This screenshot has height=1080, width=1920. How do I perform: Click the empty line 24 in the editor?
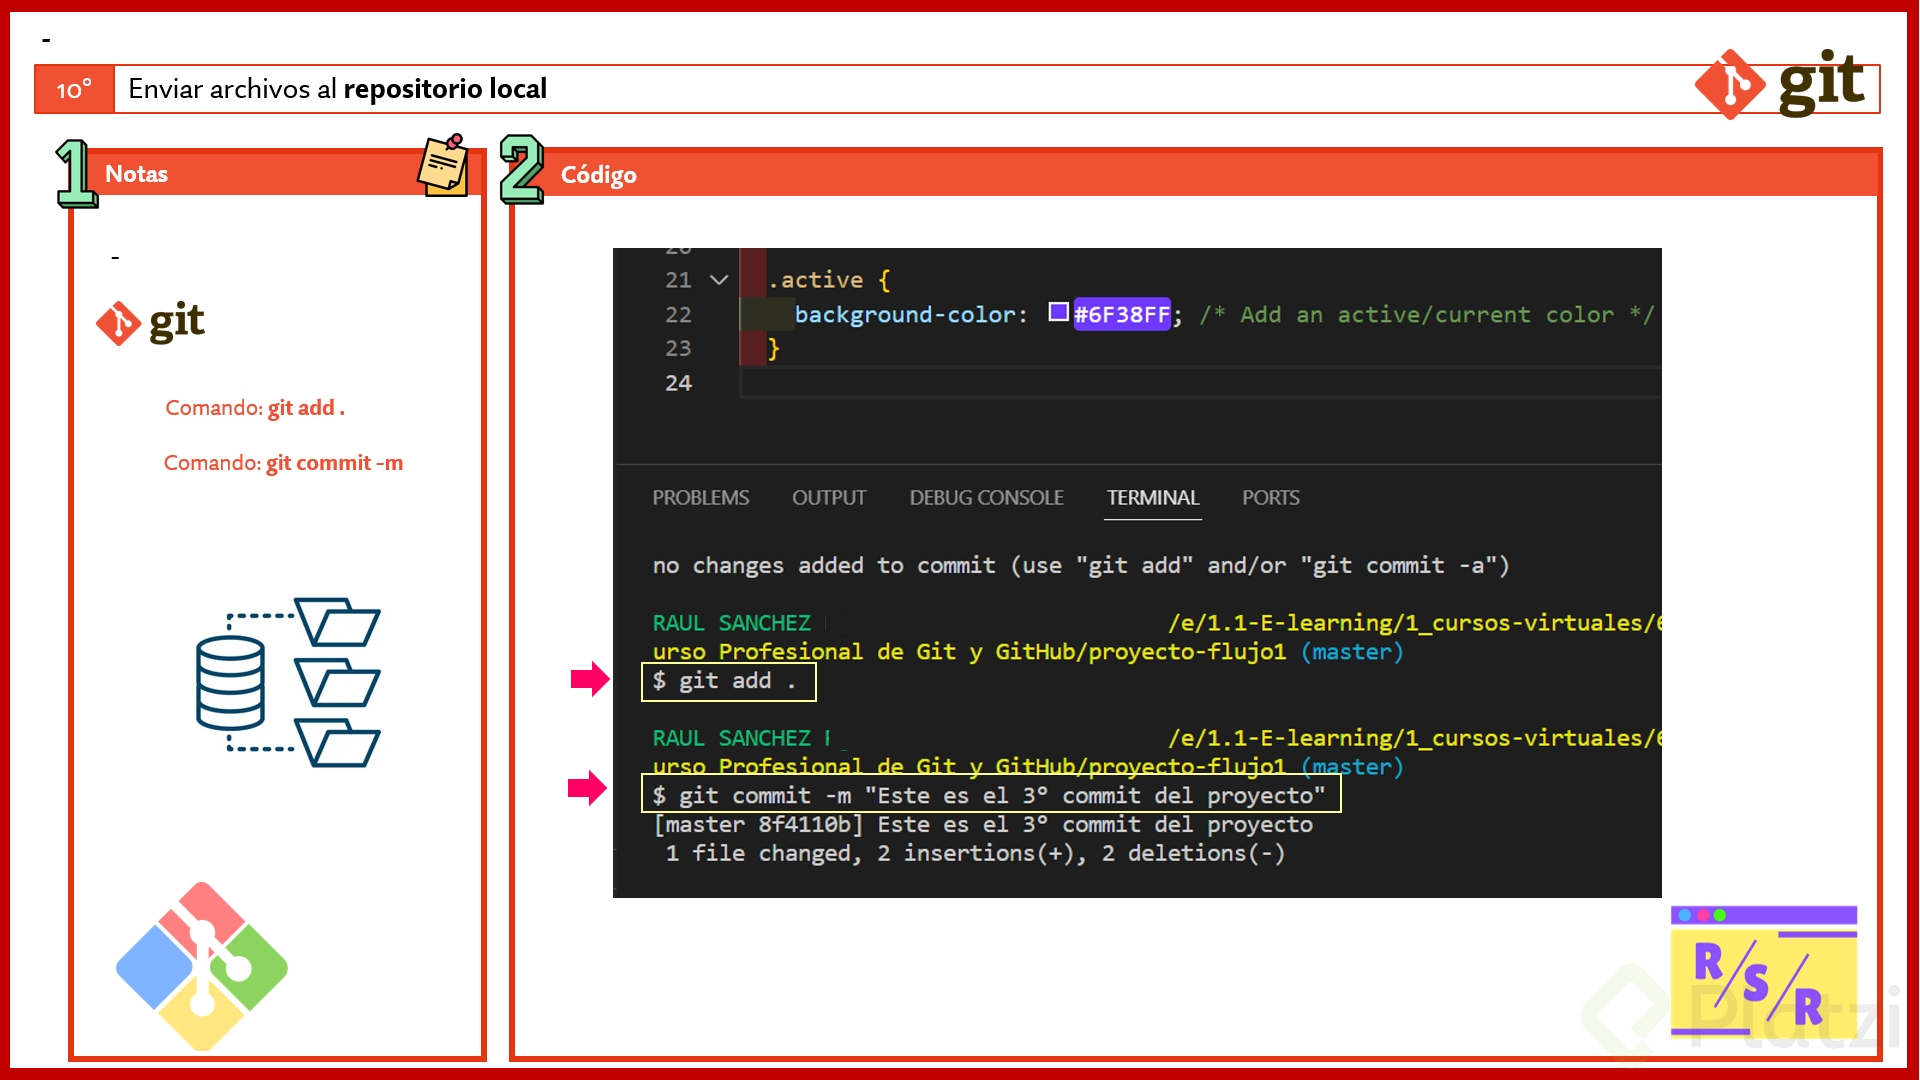coord(1200,383)
